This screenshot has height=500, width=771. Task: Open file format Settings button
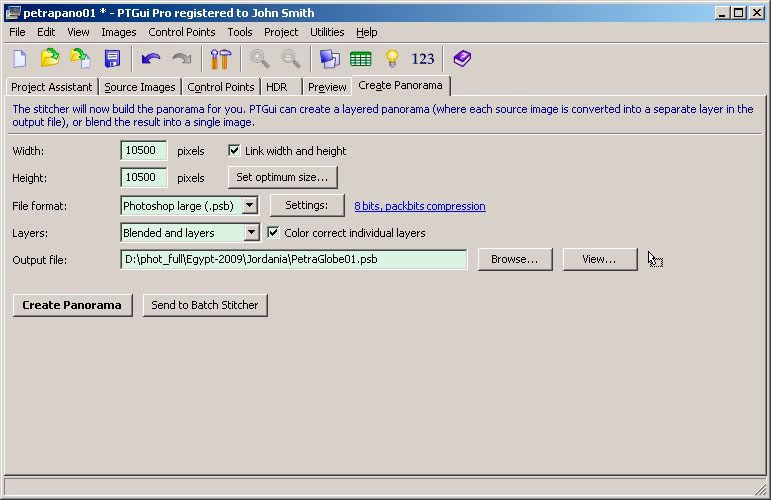(x=307, y=205)
